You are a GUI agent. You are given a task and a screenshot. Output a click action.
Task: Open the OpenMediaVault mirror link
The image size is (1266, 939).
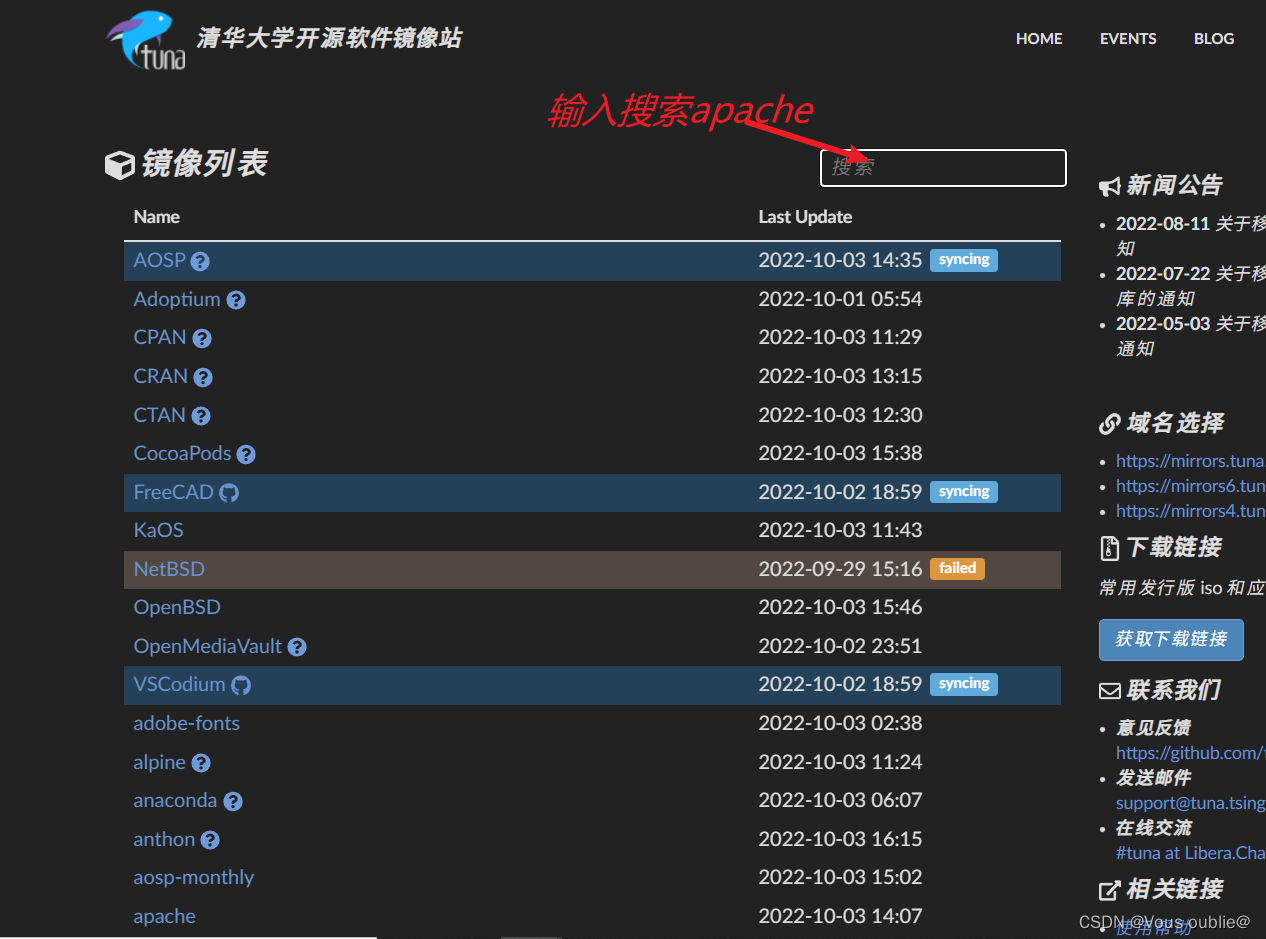tap(208, 646)
